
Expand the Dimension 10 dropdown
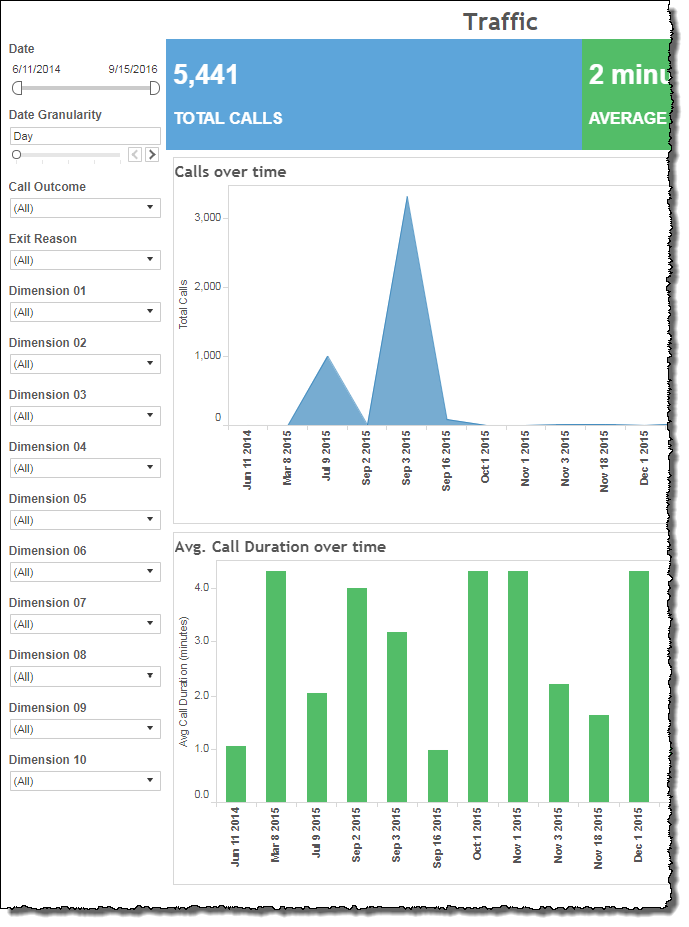[x=85, y=781]
